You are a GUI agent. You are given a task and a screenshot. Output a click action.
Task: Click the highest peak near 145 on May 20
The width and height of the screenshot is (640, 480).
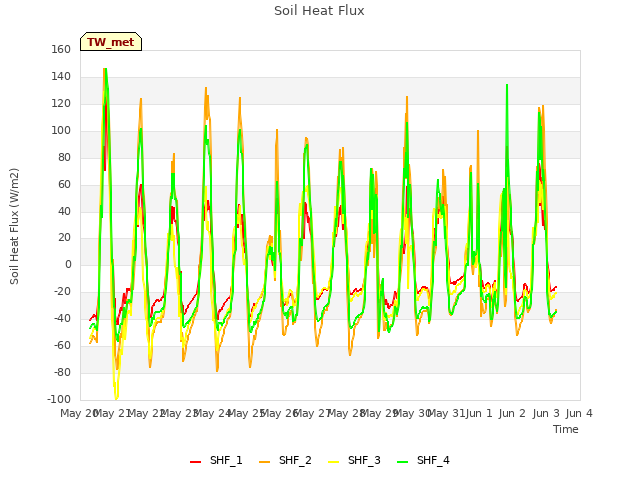(105, 69)
